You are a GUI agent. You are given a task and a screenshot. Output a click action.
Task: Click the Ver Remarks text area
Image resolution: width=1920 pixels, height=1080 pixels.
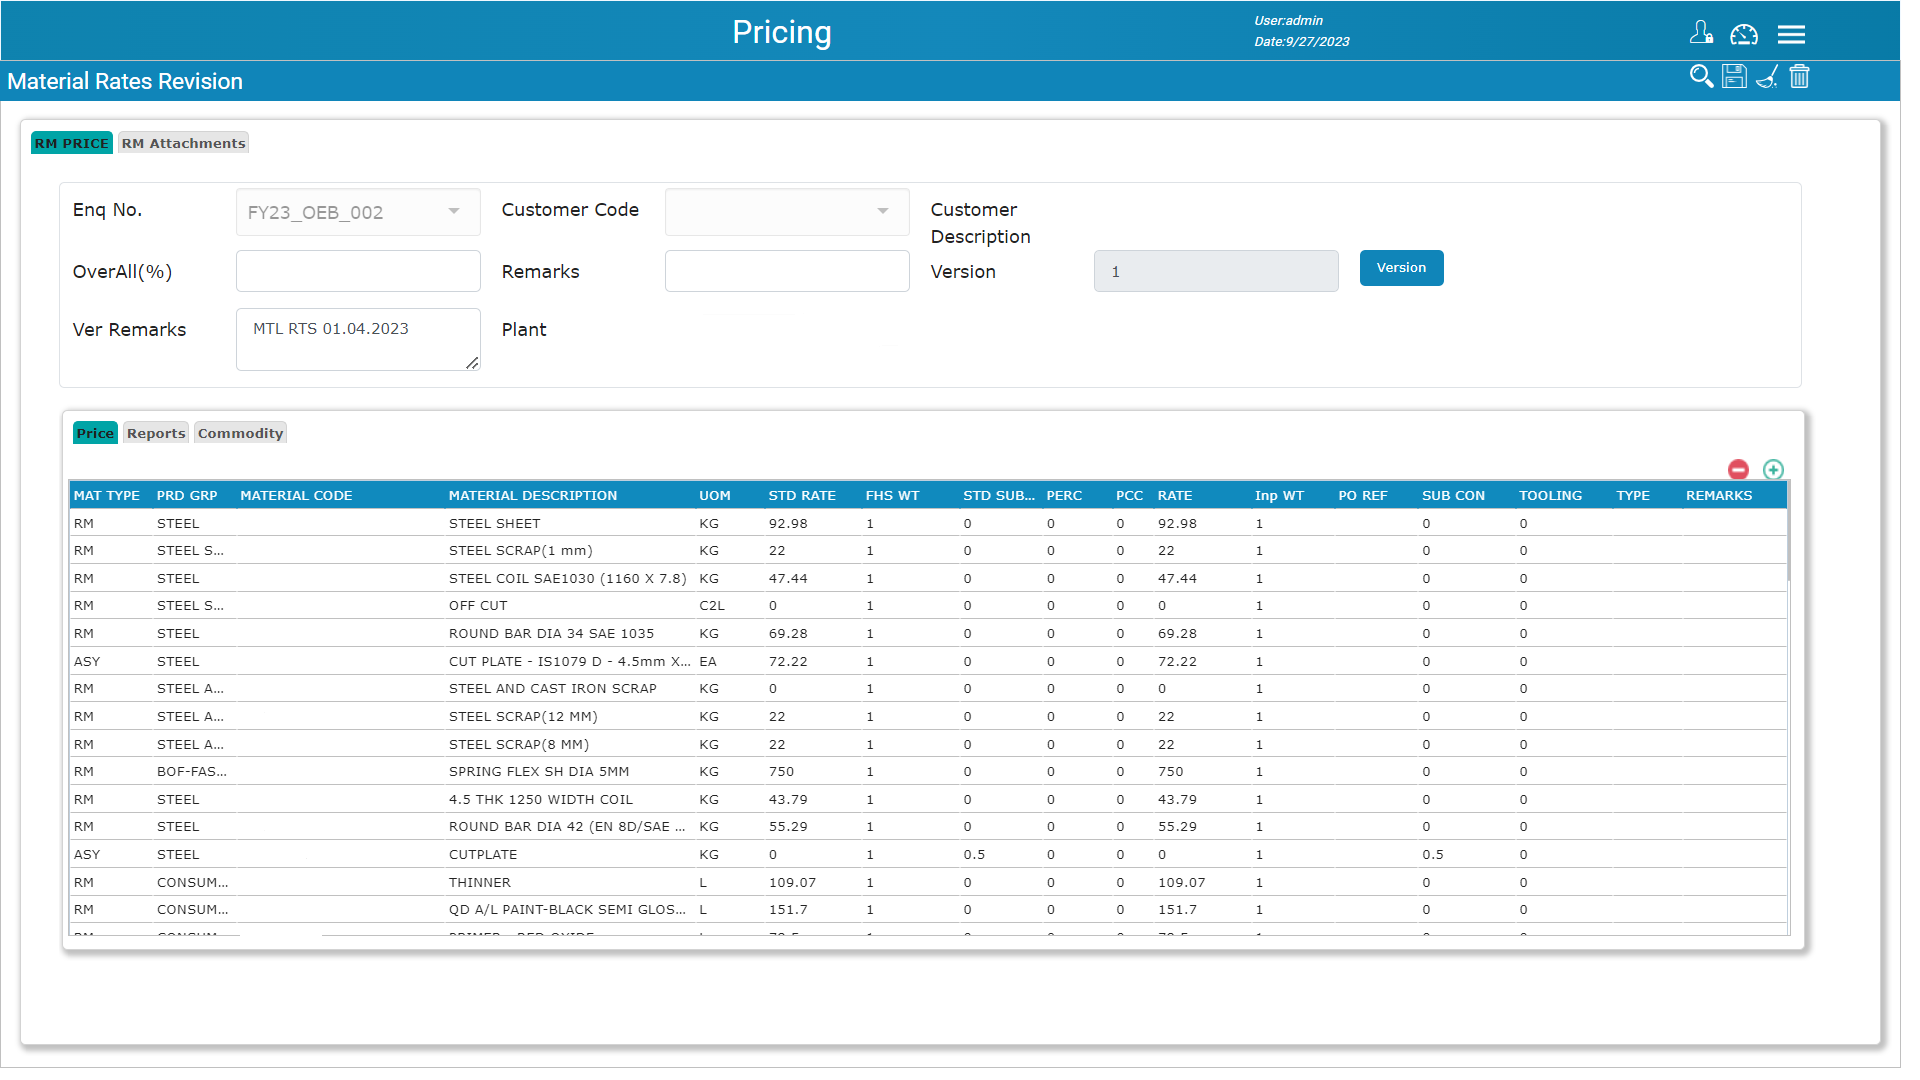pos(358,339)
